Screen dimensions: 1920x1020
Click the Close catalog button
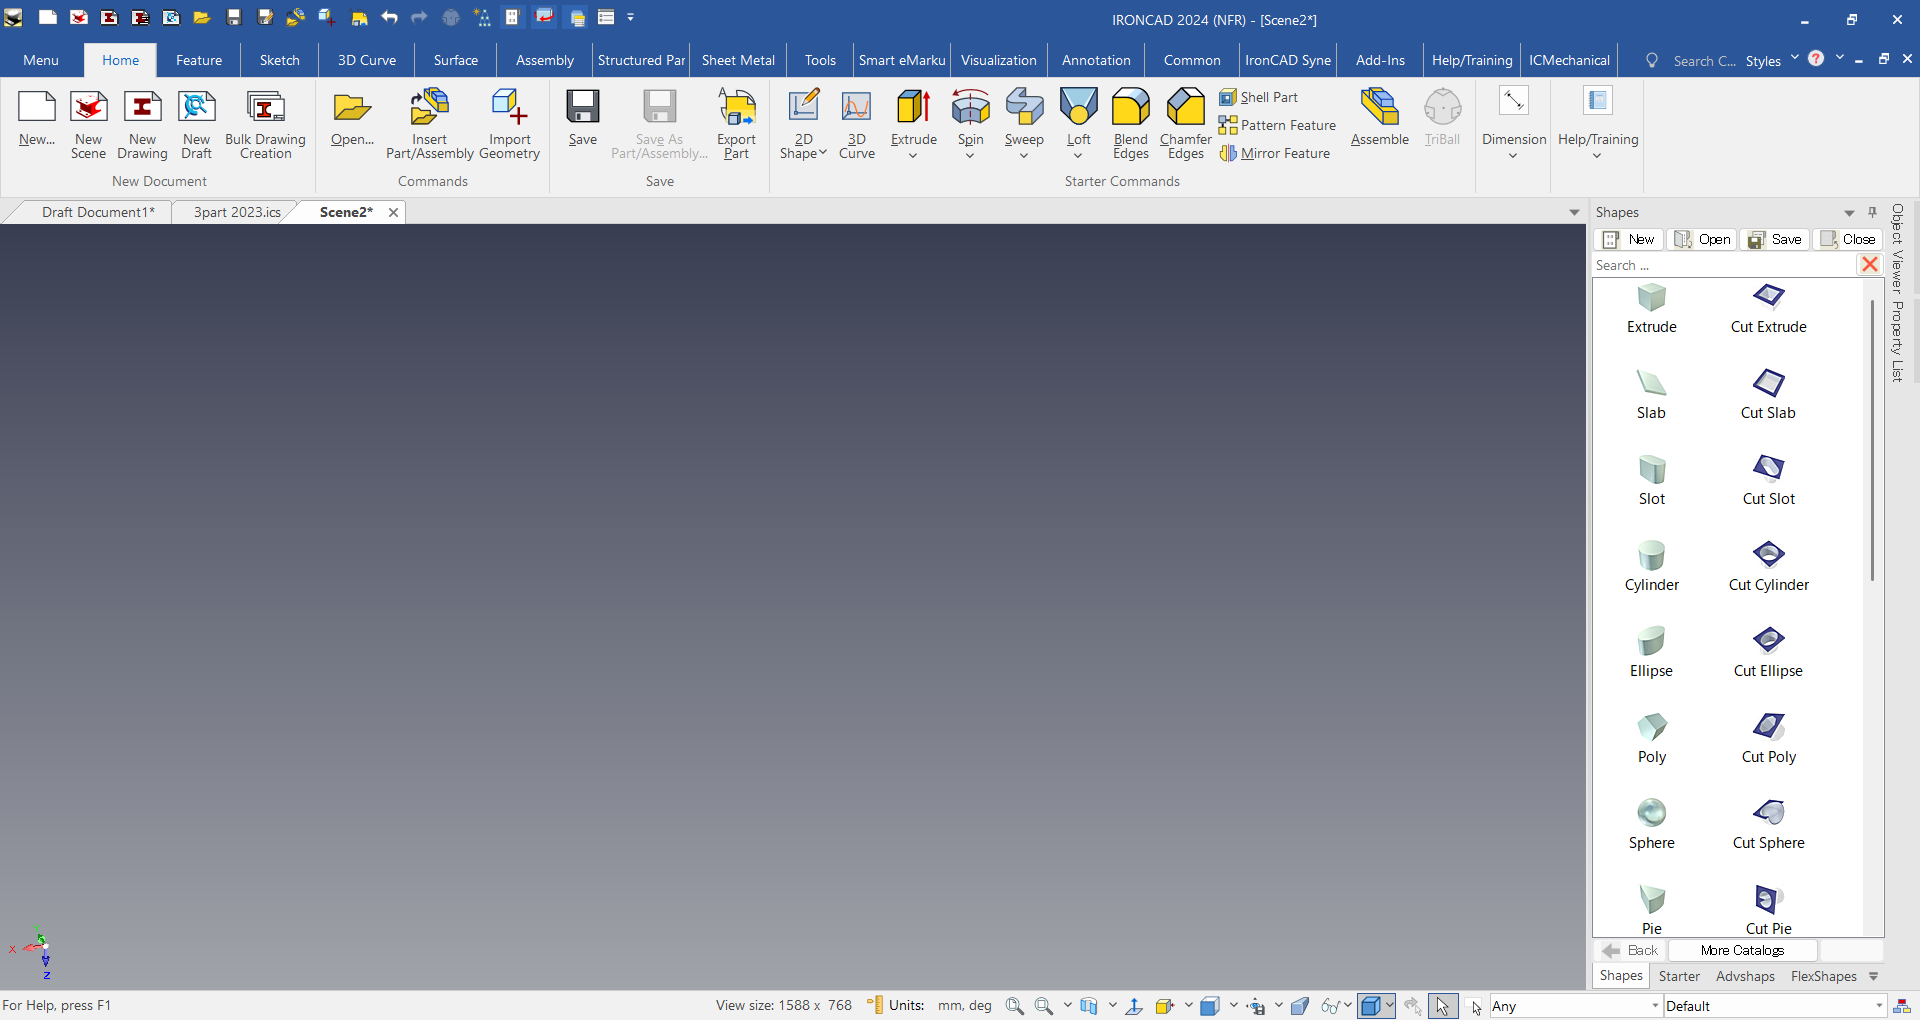1848,239
